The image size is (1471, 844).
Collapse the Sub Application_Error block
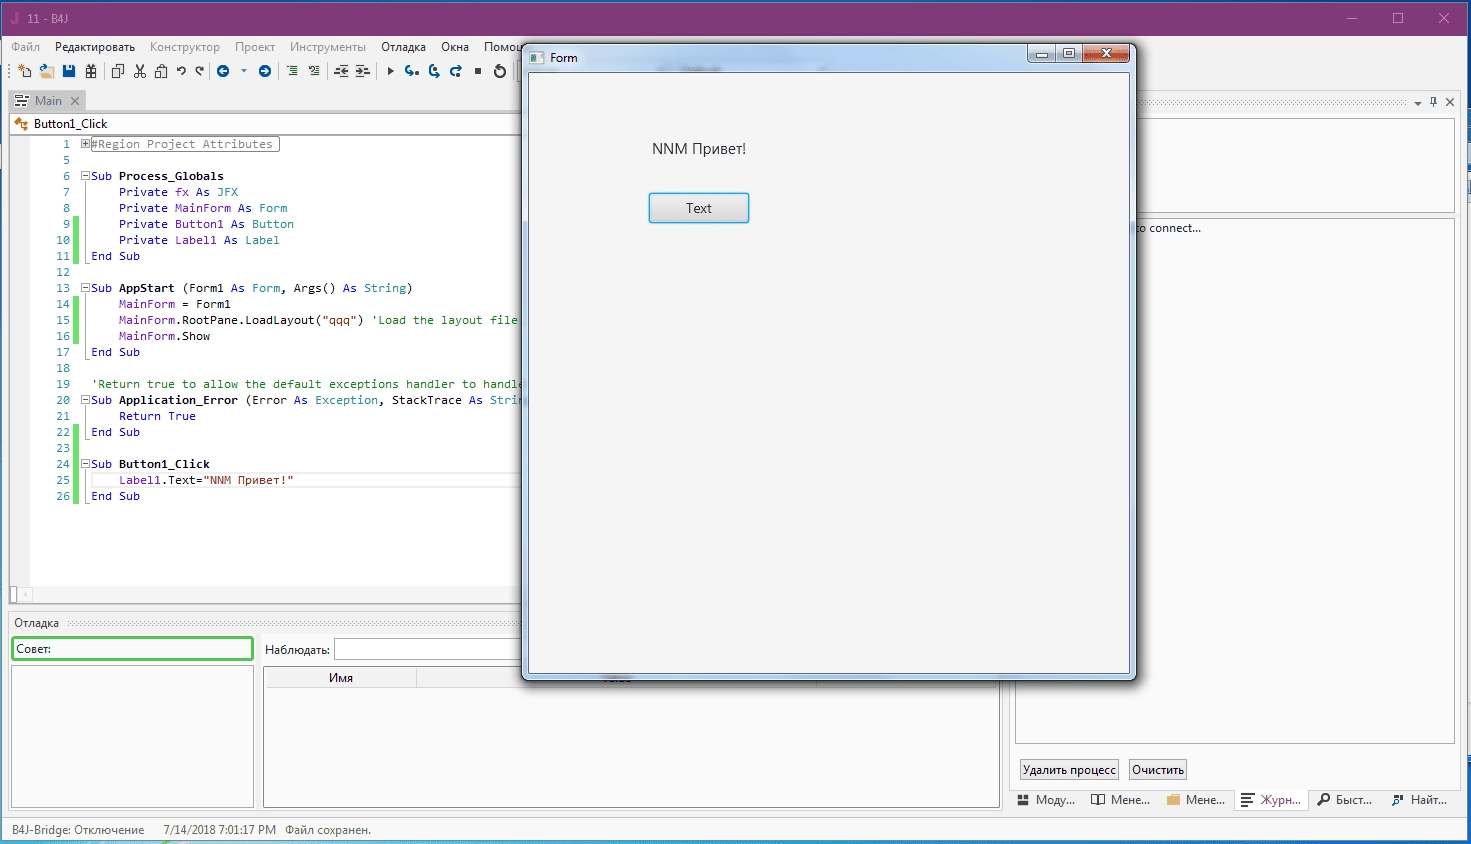(x=86, y=400)
